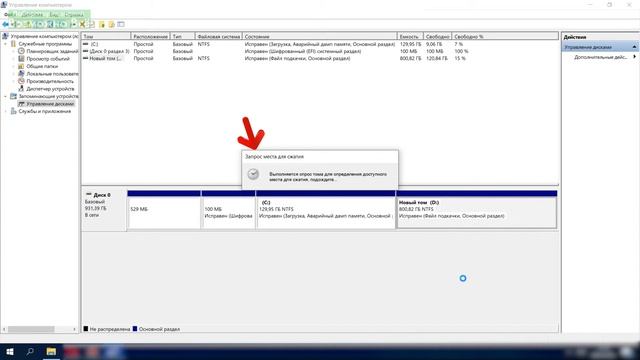Expand the Планировщик заданий node
This screenshot has width=640, height=360.
(x=13, y=51)
